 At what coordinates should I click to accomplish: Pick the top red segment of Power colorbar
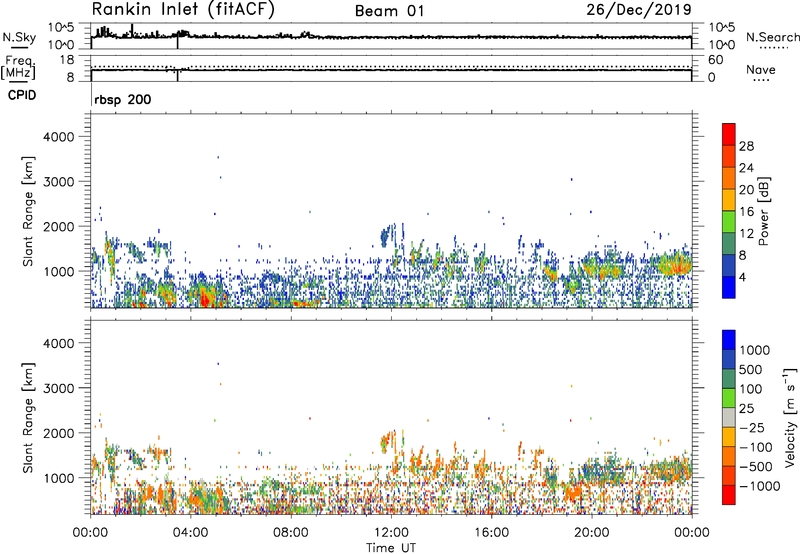(729, 134)
